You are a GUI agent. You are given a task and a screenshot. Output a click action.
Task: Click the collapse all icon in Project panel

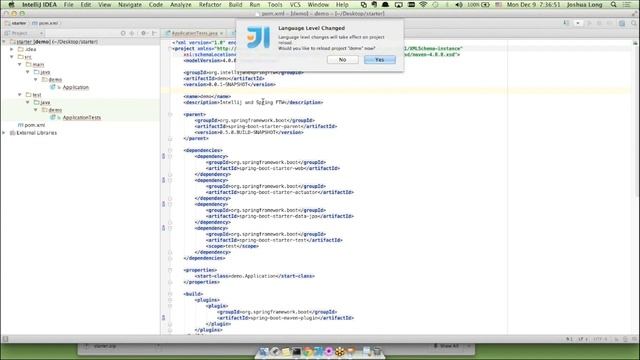132,33
